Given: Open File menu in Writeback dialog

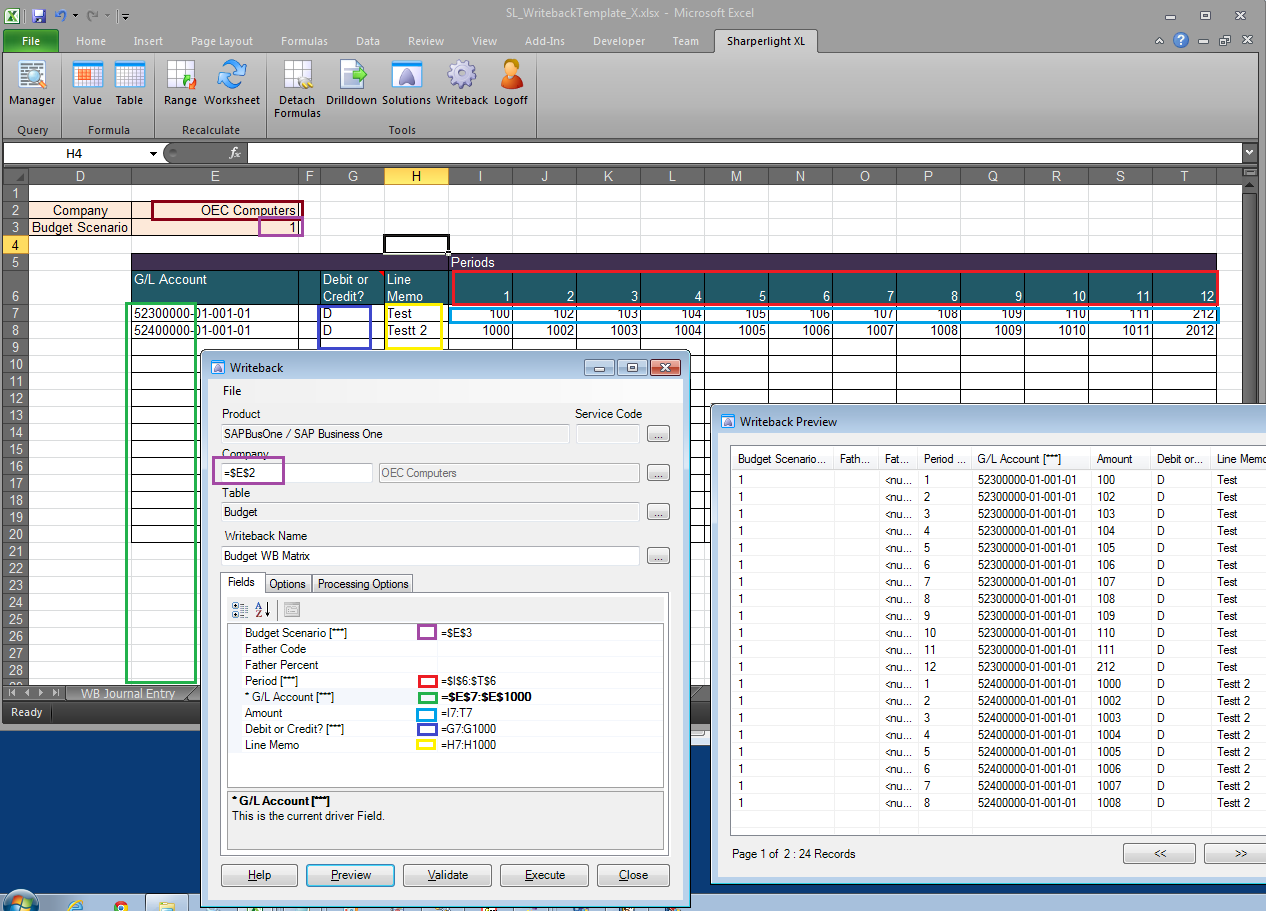Looking at the screenshot, I should (x=232, y=391).
